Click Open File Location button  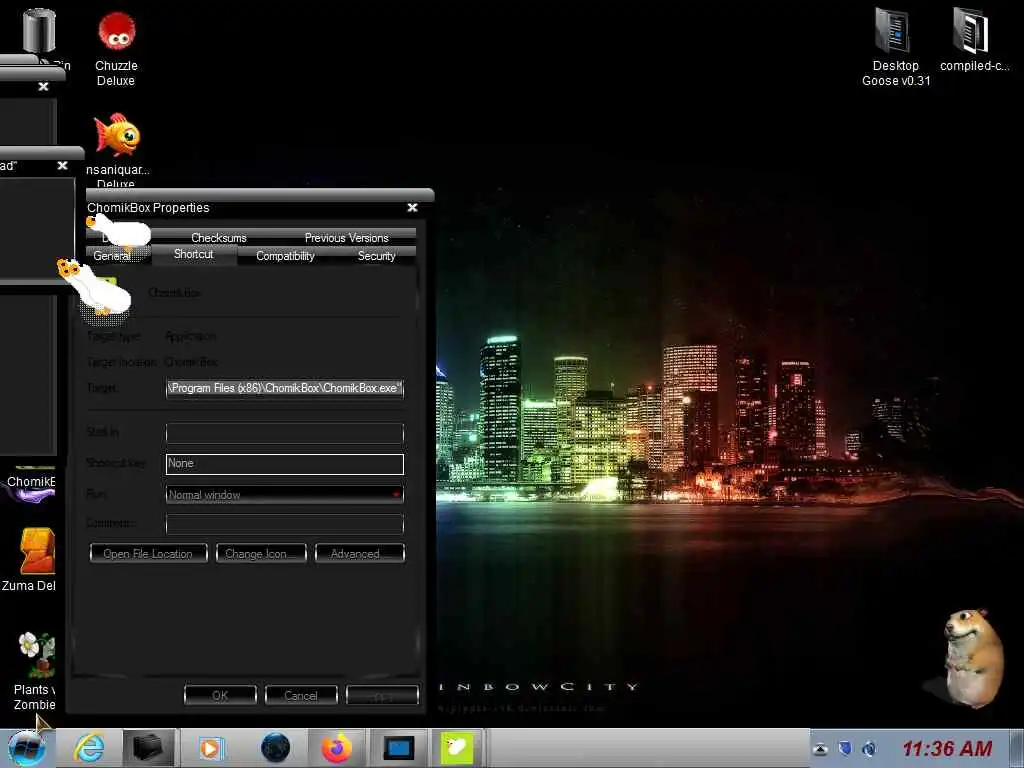[x=148, y=553]
